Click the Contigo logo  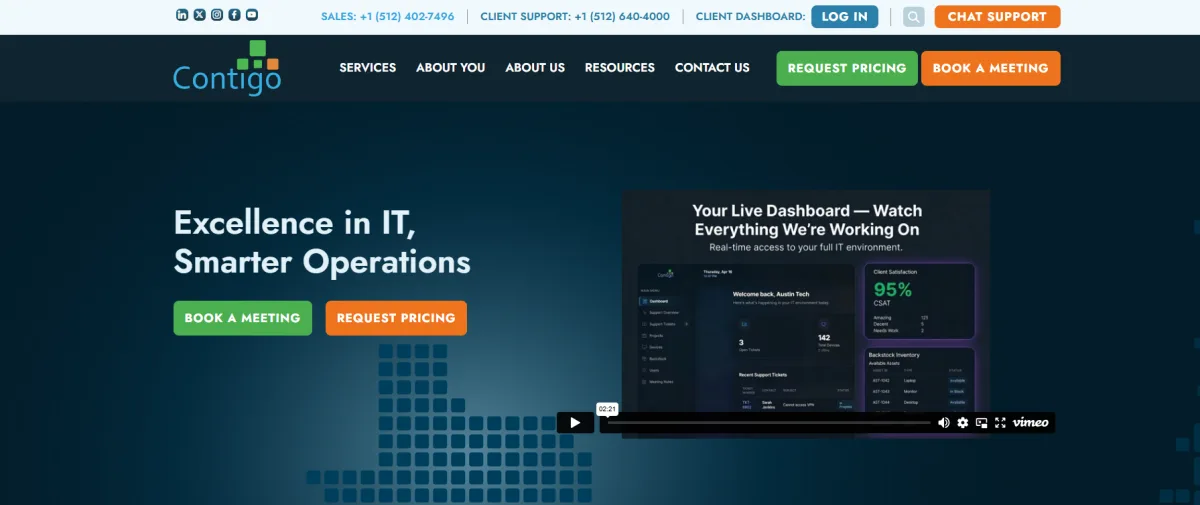(226, 68)
